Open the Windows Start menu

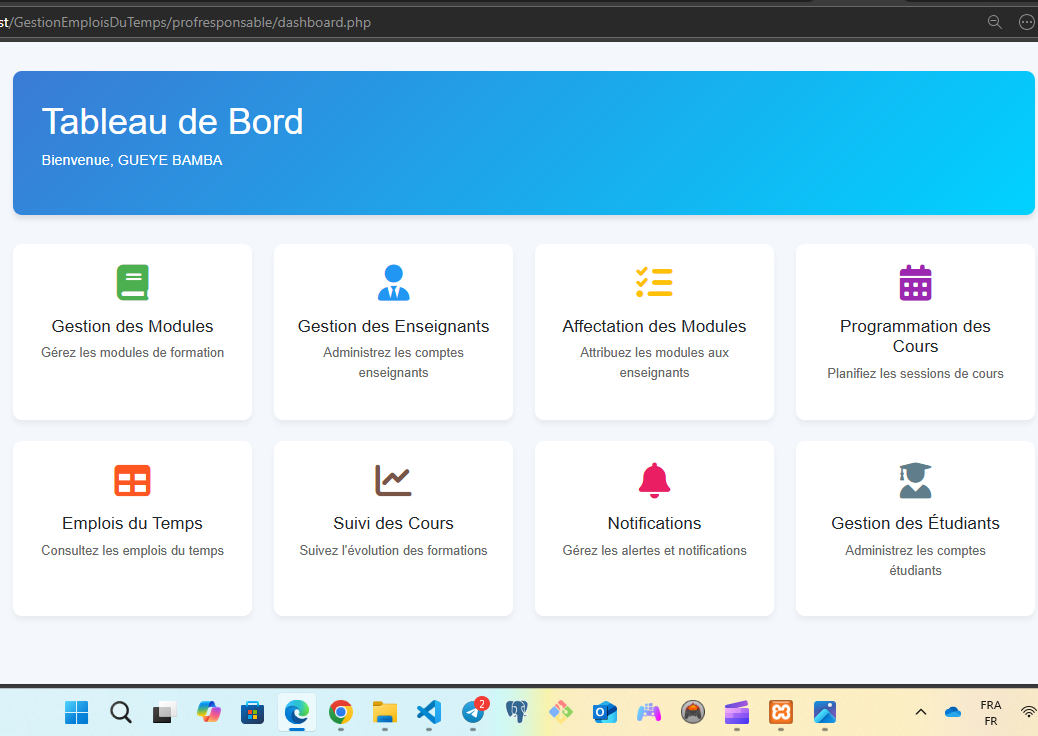coord(77,712)
